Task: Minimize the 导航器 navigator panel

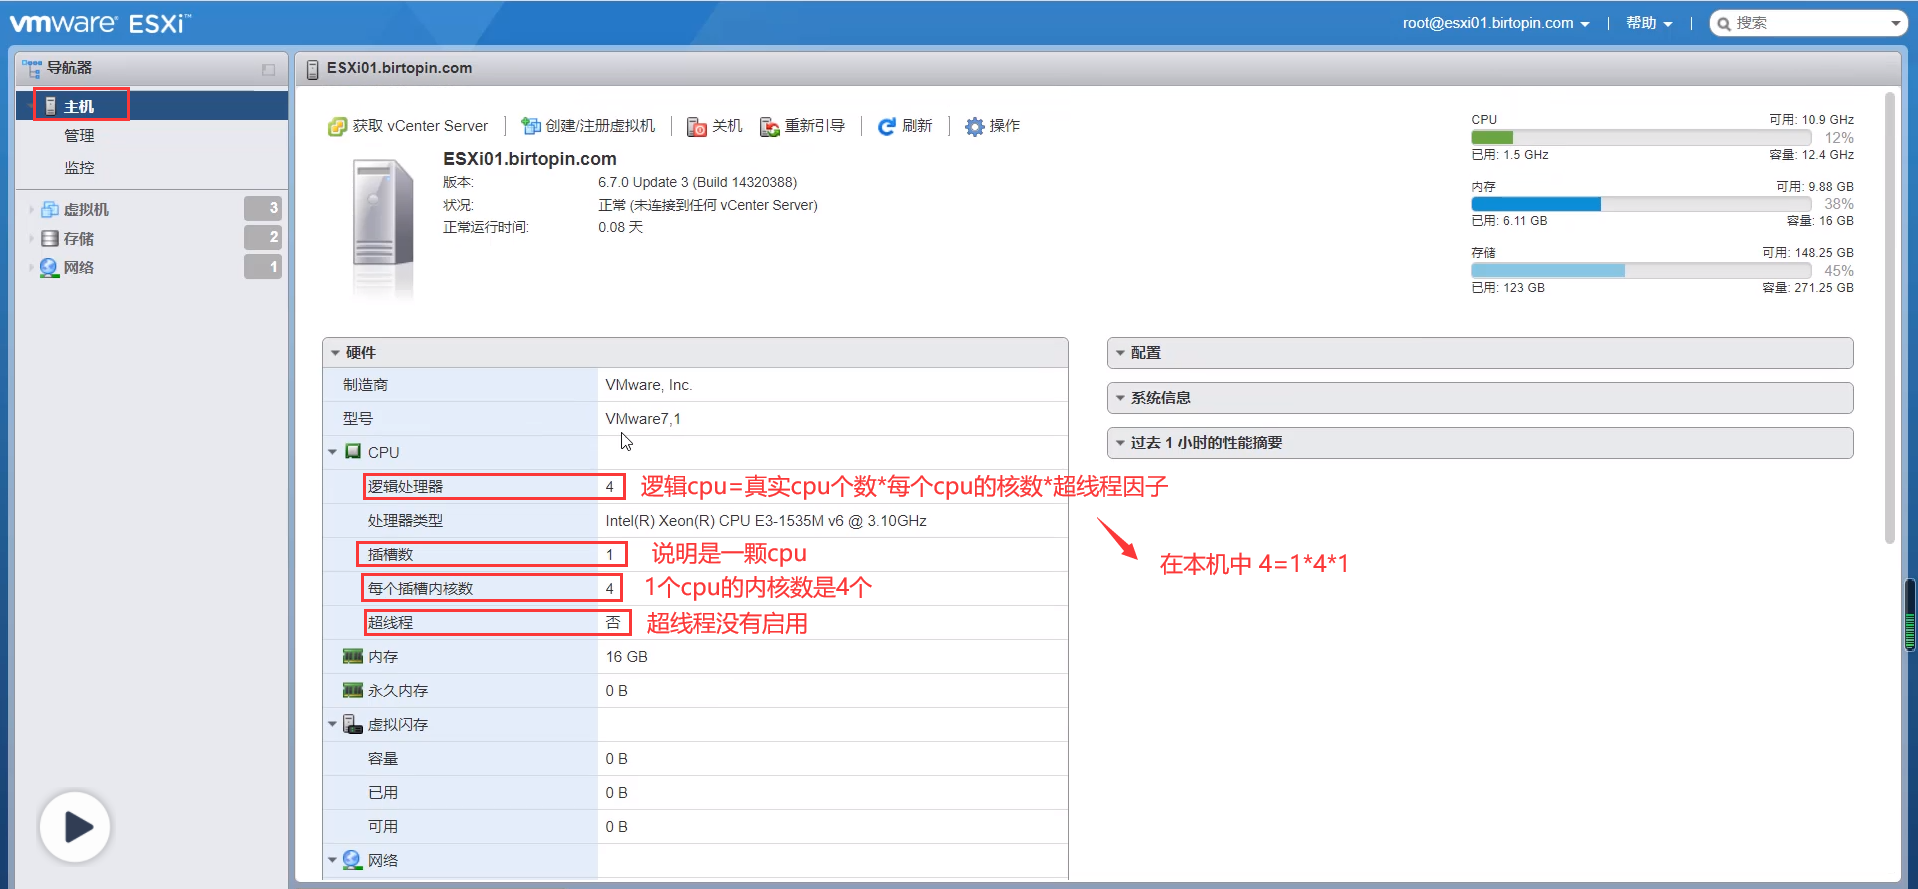Action: [268, 69]
